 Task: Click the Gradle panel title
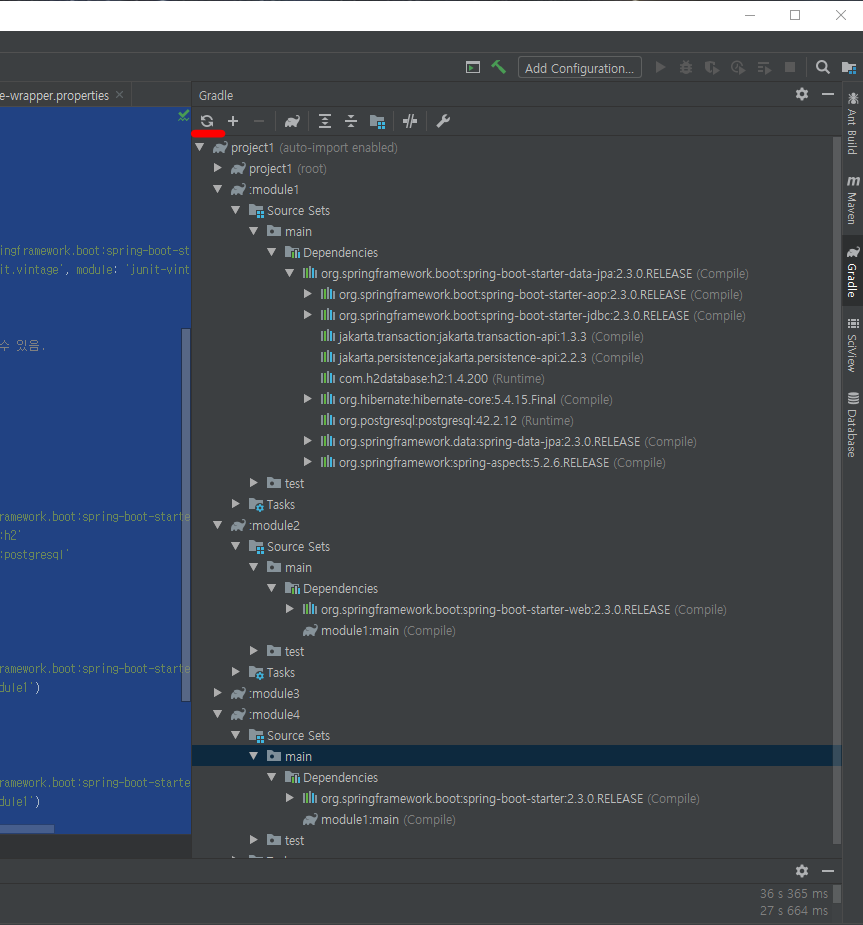pos(216,96)
